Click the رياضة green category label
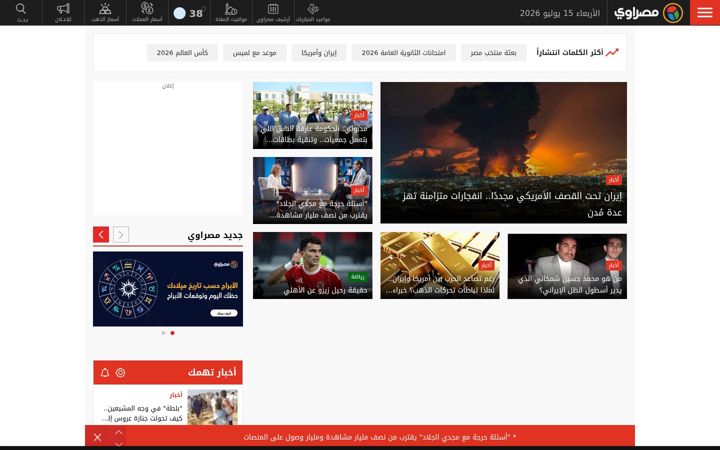720x450 pixels. (357, 277)
